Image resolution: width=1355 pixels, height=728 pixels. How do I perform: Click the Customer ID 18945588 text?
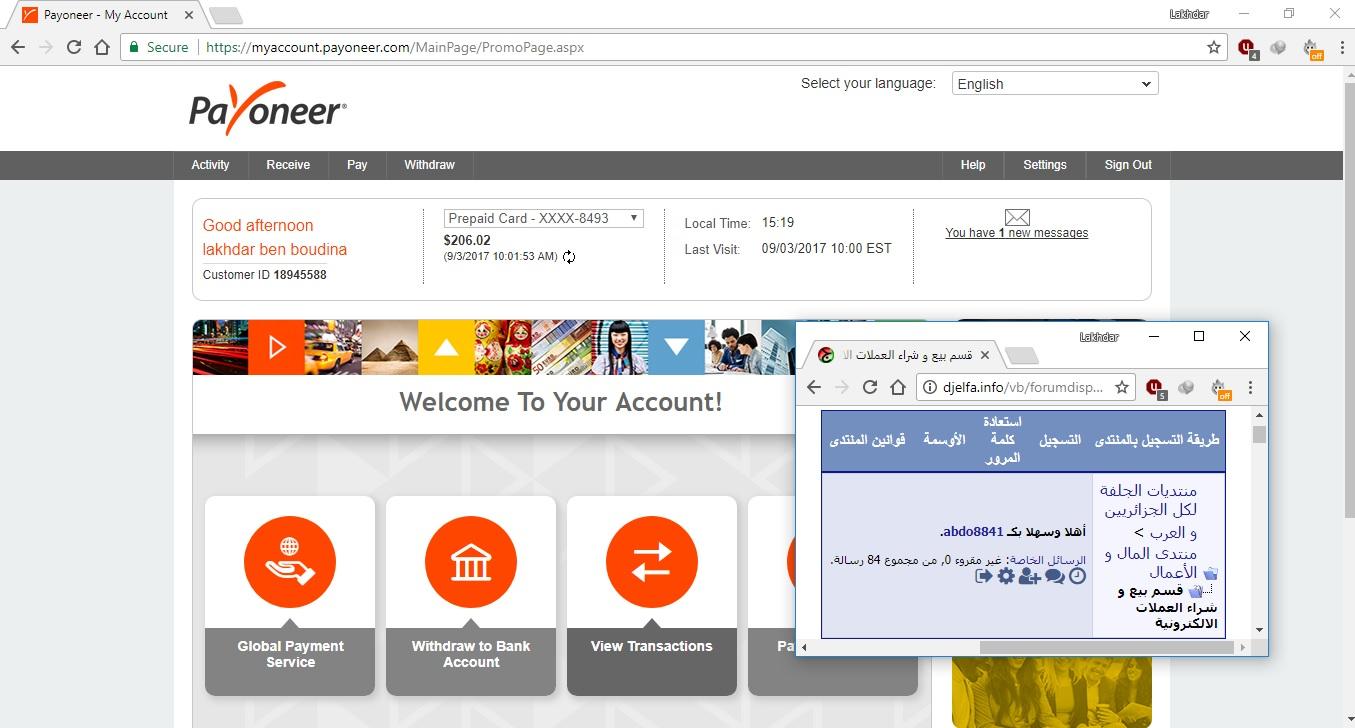(264, 275)
